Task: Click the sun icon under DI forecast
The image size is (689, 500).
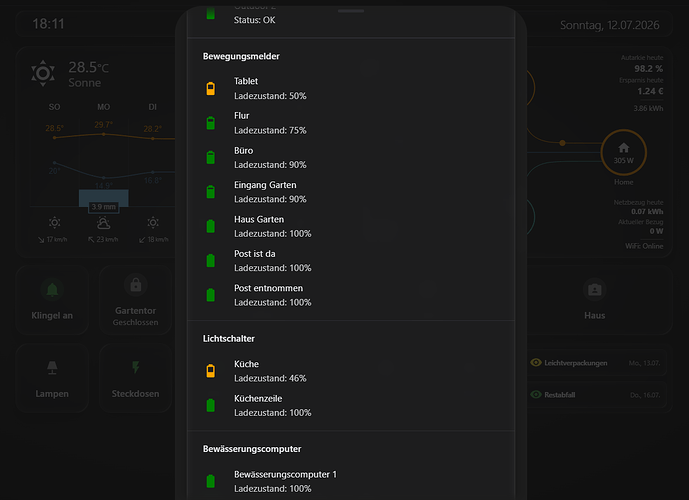Action: [x=153, y=223]
